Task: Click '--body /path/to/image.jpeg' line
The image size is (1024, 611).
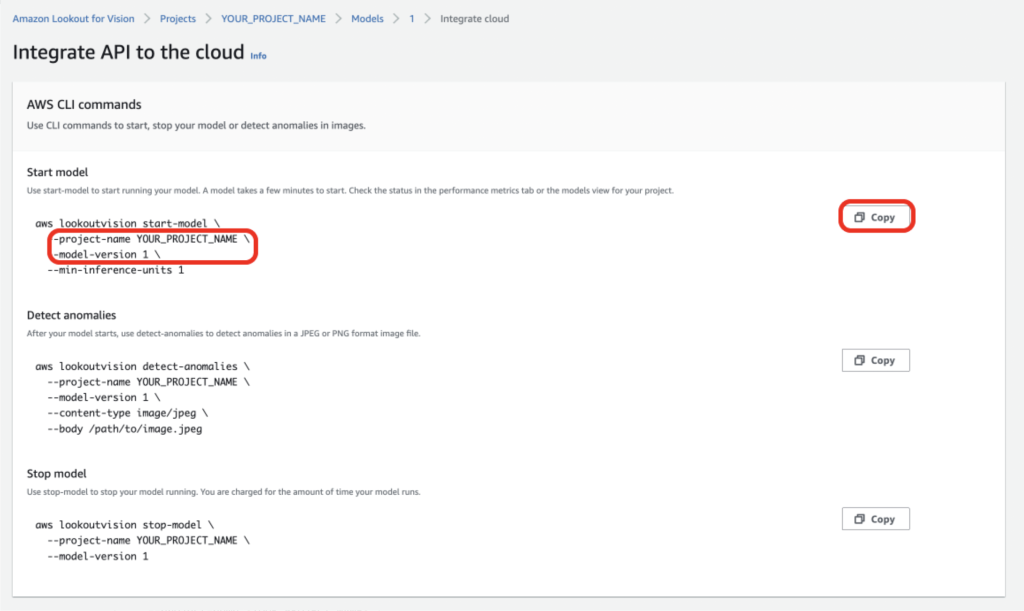Action: [x=125, y=429]
